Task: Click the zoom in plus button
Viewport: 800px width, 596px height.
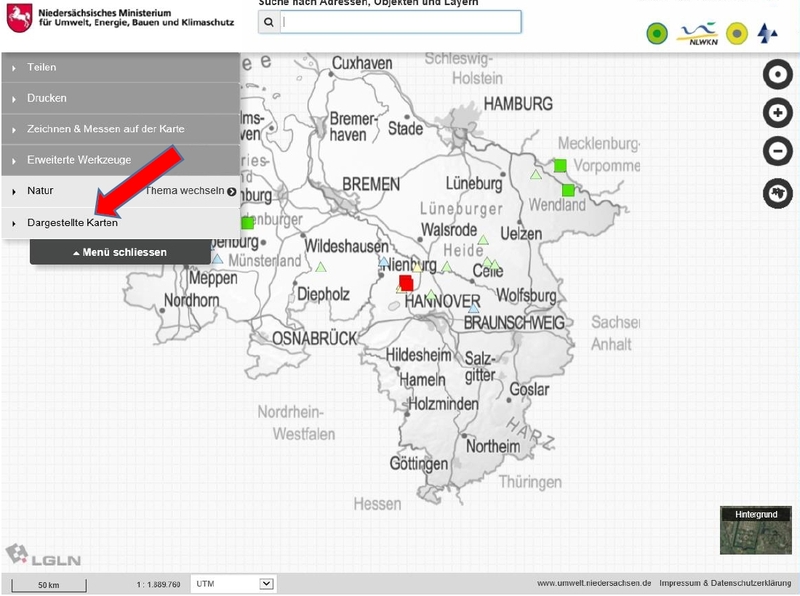Action: (777, 113)
